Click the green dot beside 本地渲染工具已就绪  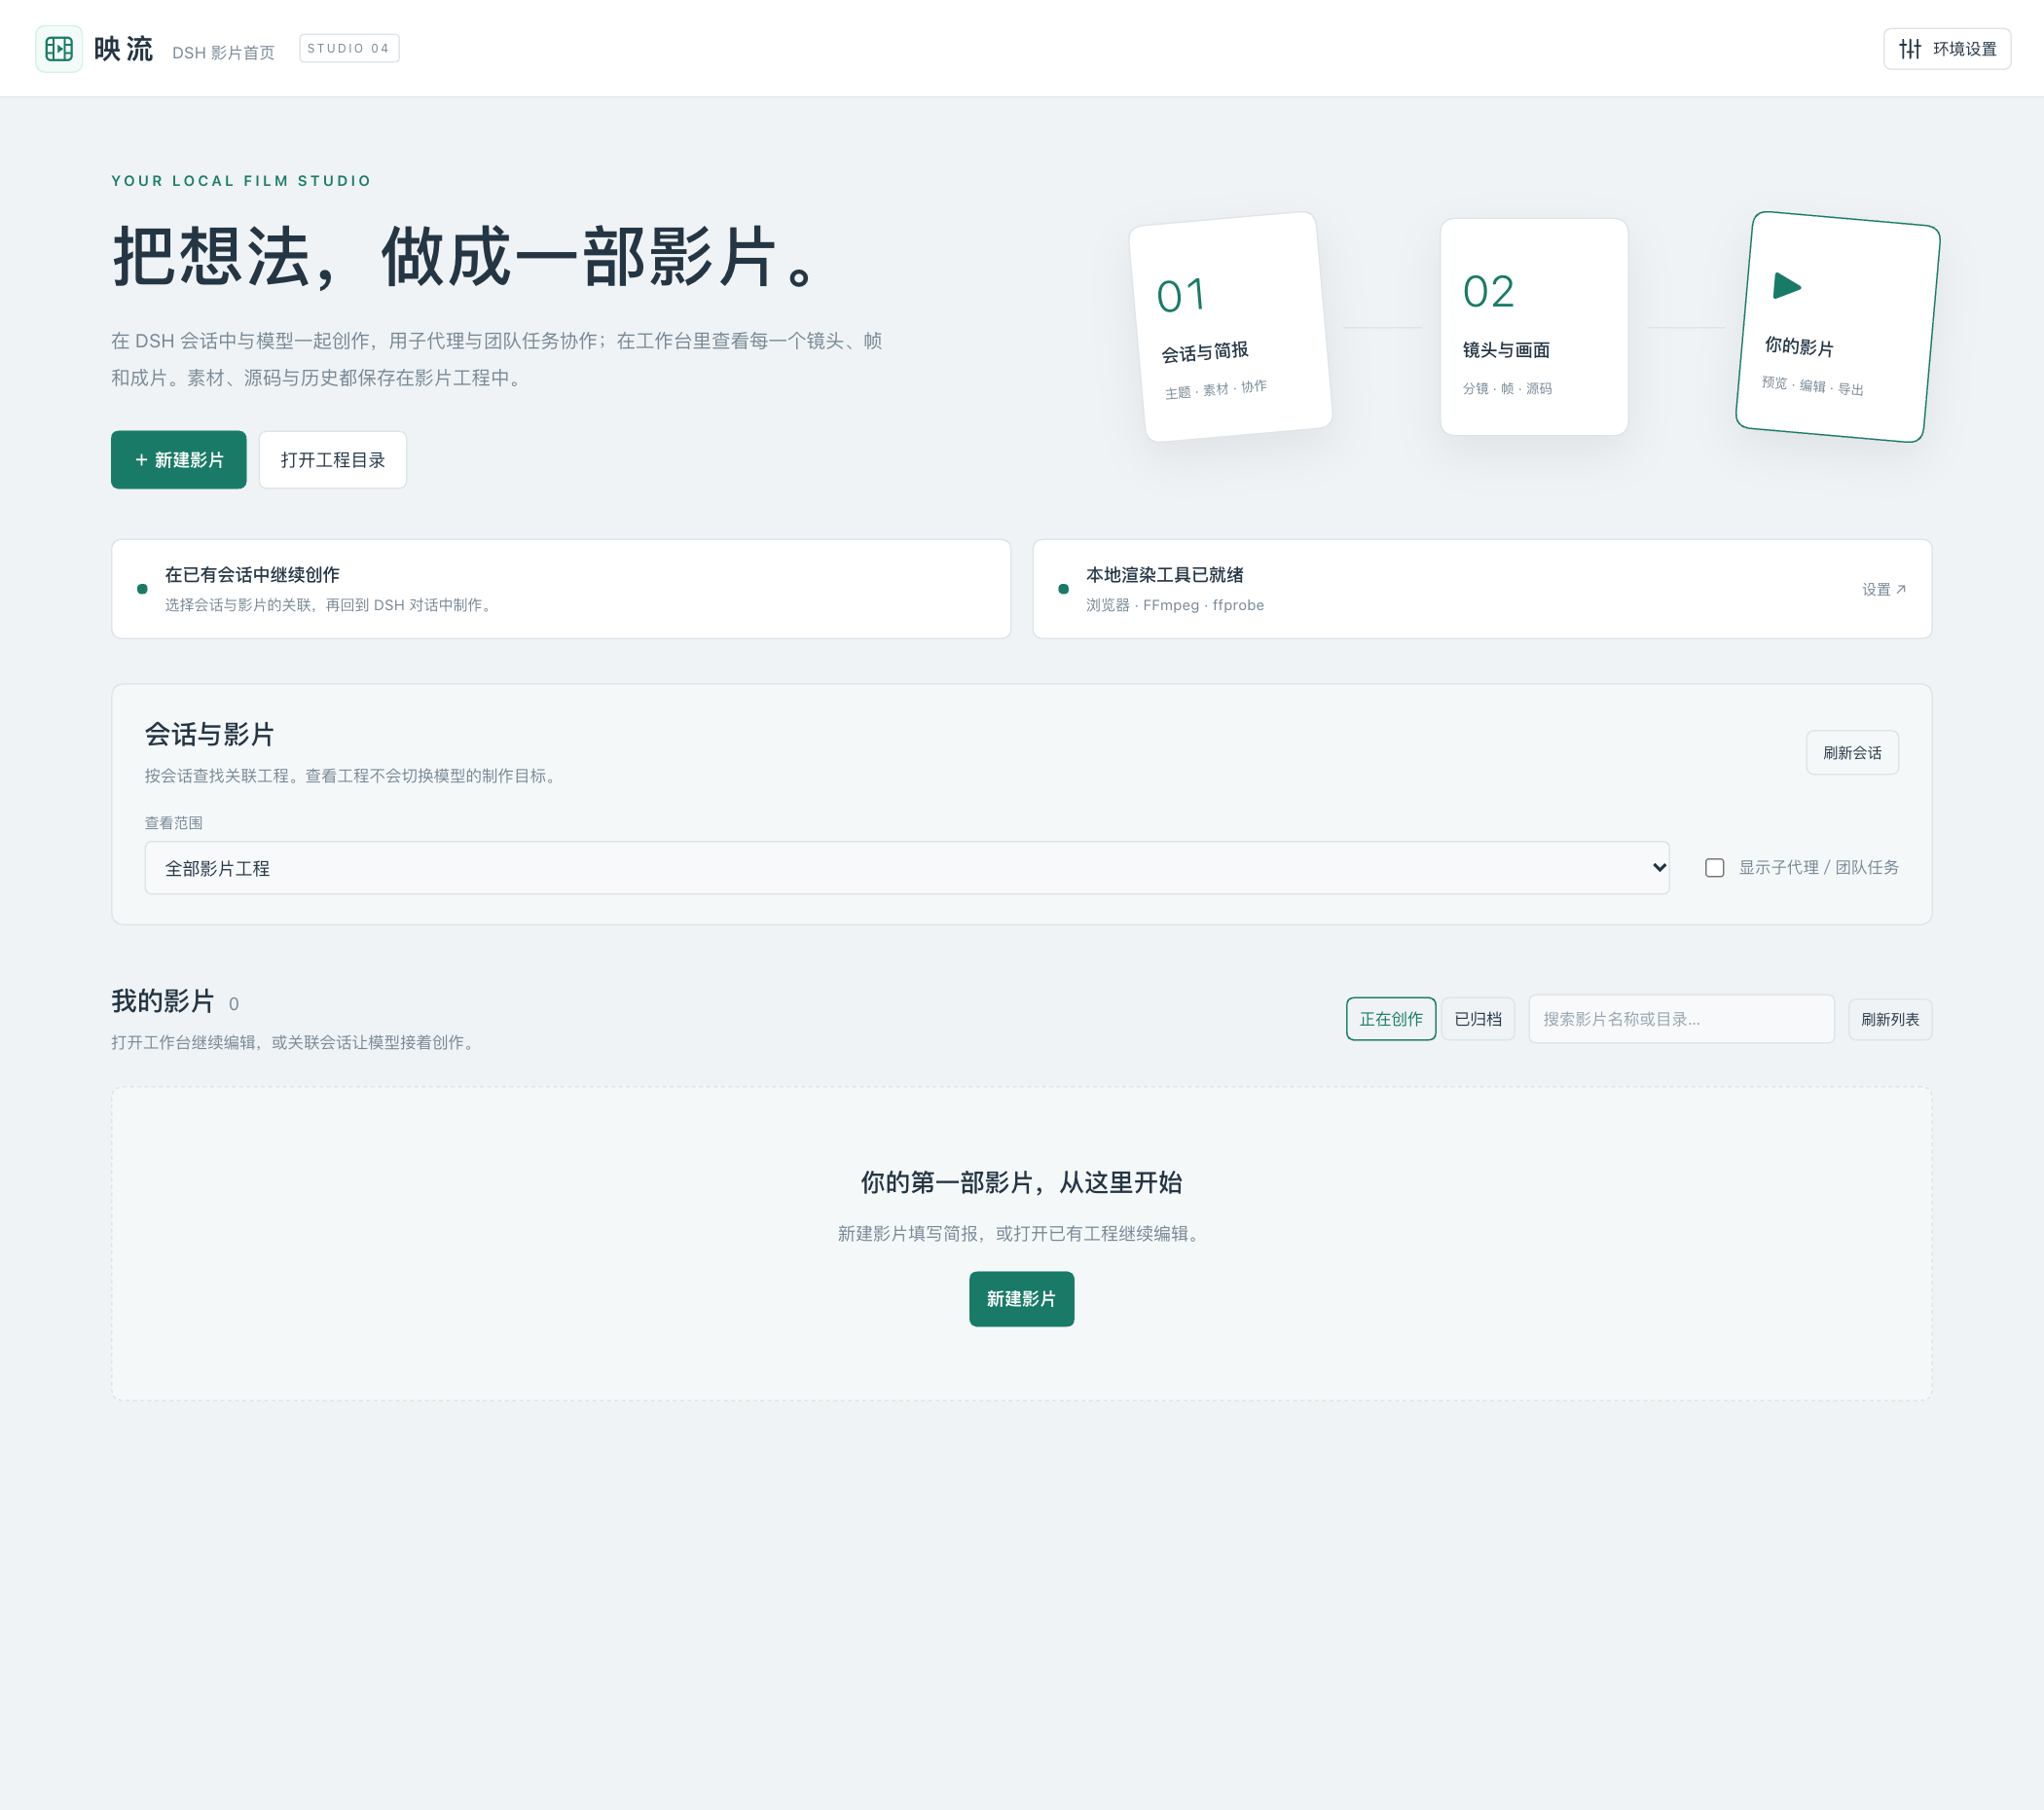(1064, 589)
